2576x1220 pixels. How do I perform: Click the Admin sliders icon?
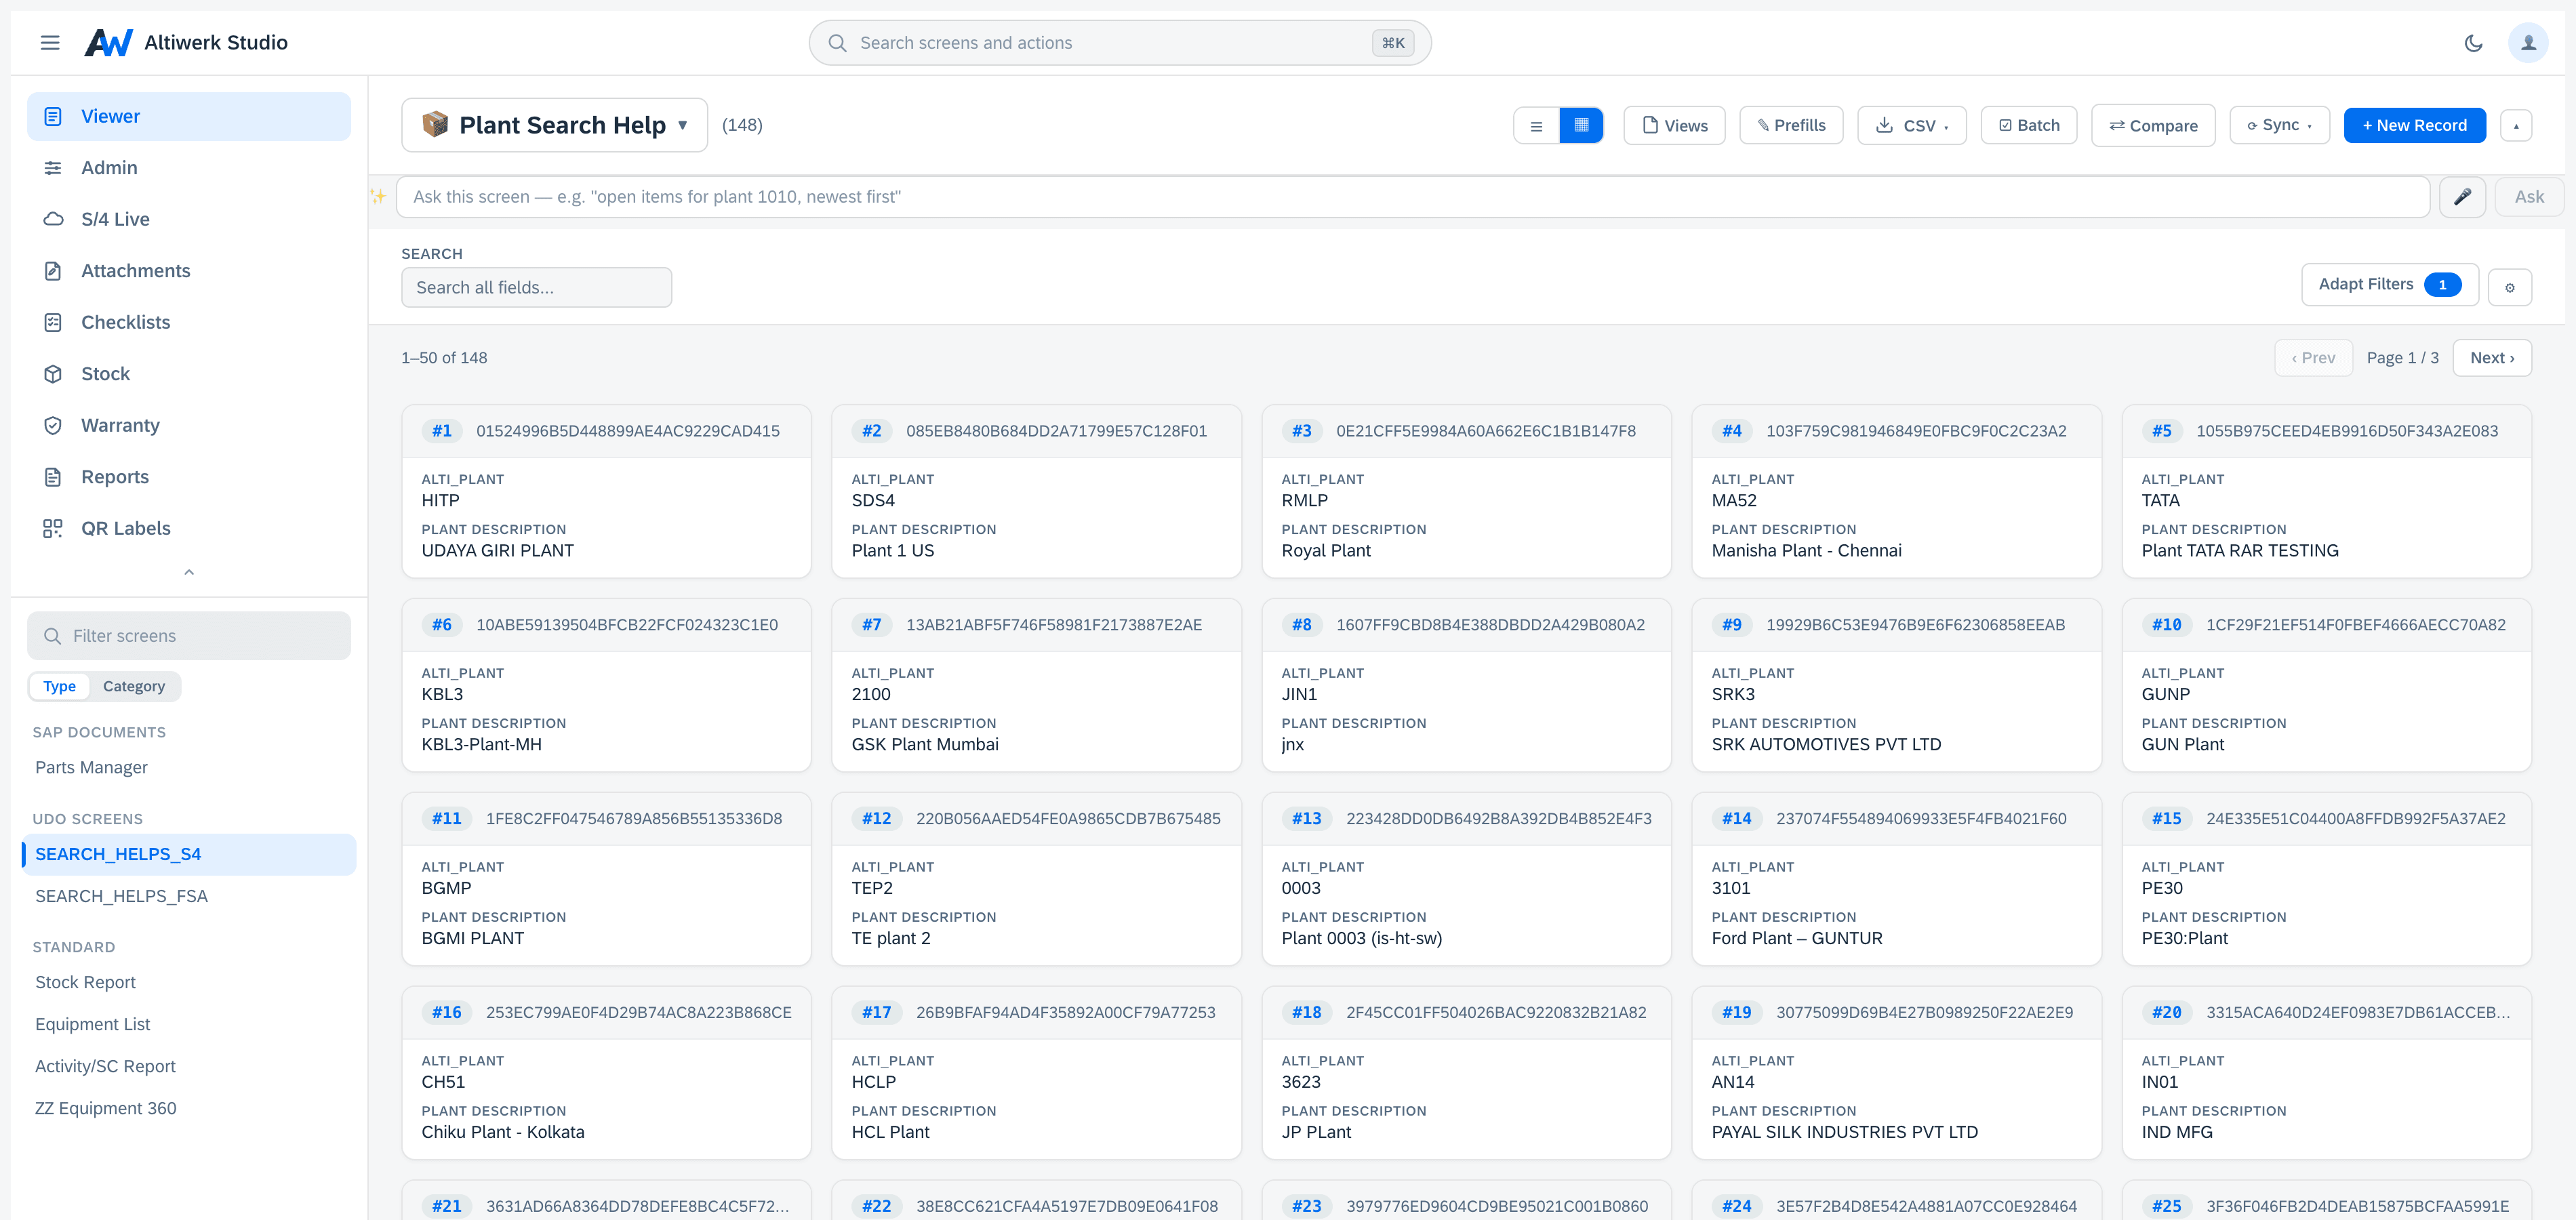point(53,168)
